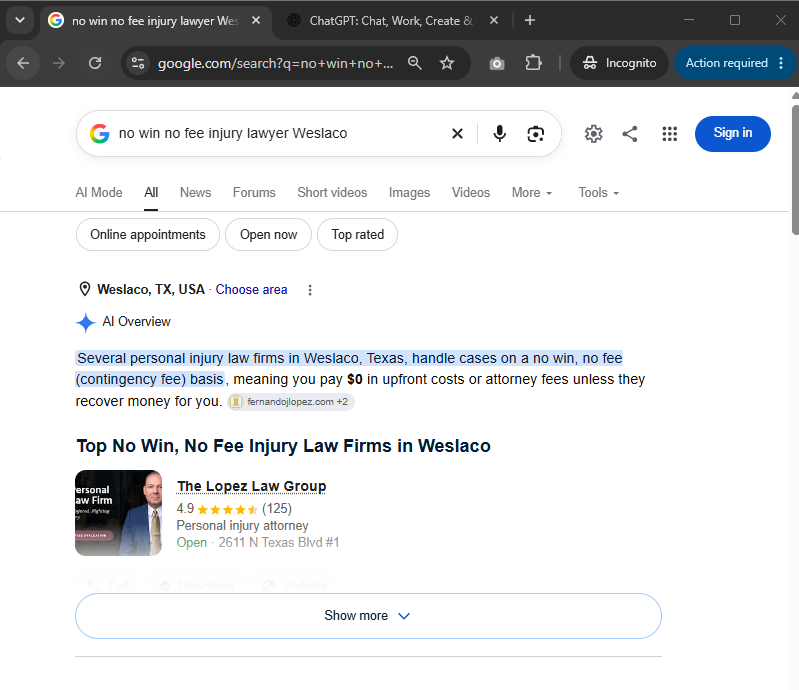Open the Forums results tab
Viewport: 799px width, 690px height.
tap(254, 193)
